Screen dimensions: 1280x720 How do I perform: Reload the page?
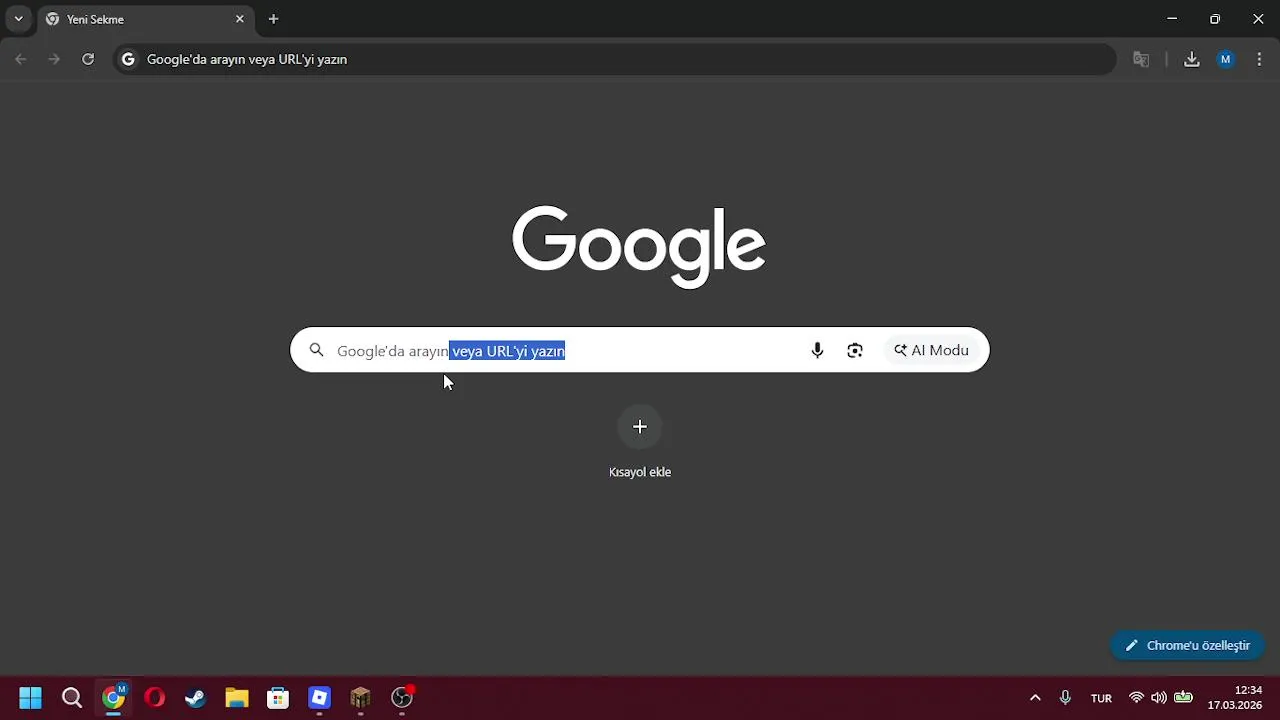(x=88, y=59)
